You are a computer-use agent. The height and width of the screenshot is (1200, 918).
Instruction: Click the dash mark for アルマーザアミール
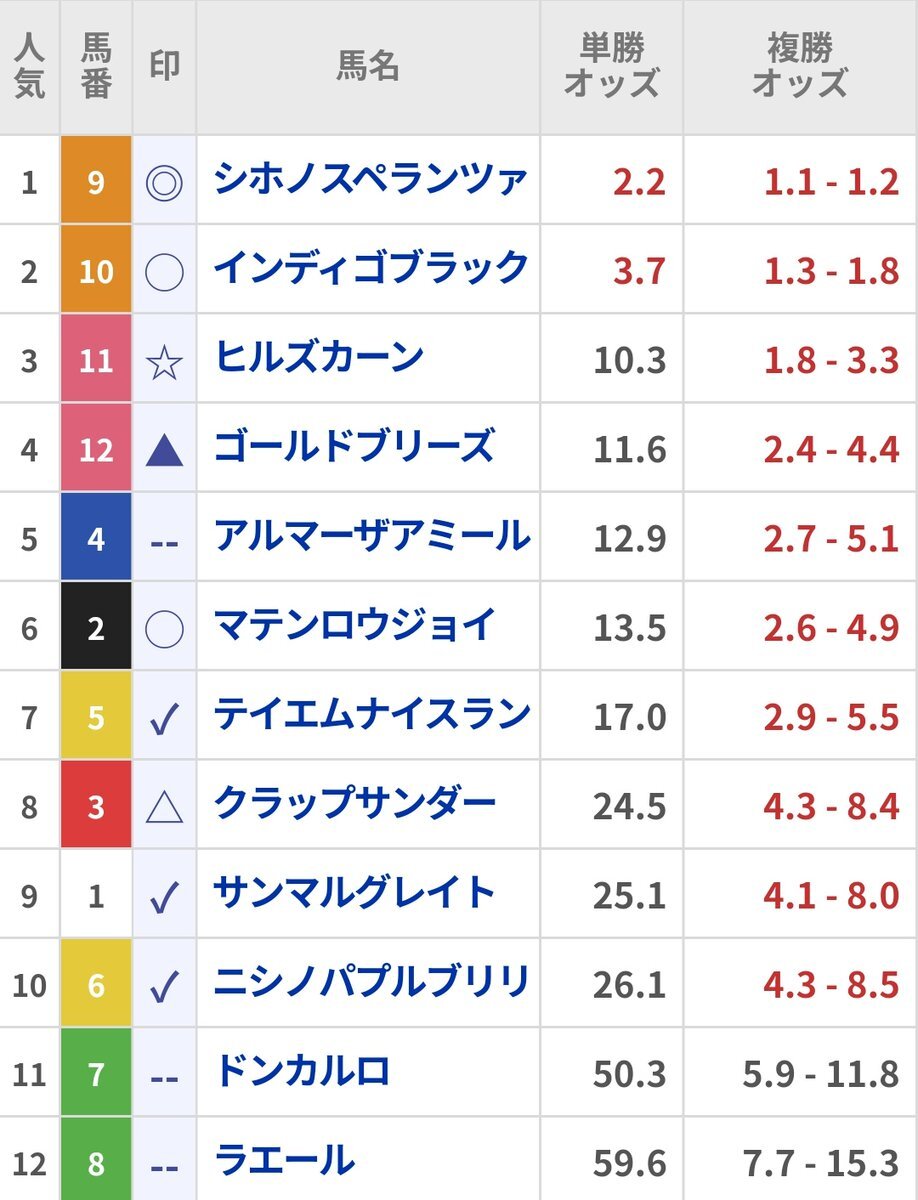point(164,541)
